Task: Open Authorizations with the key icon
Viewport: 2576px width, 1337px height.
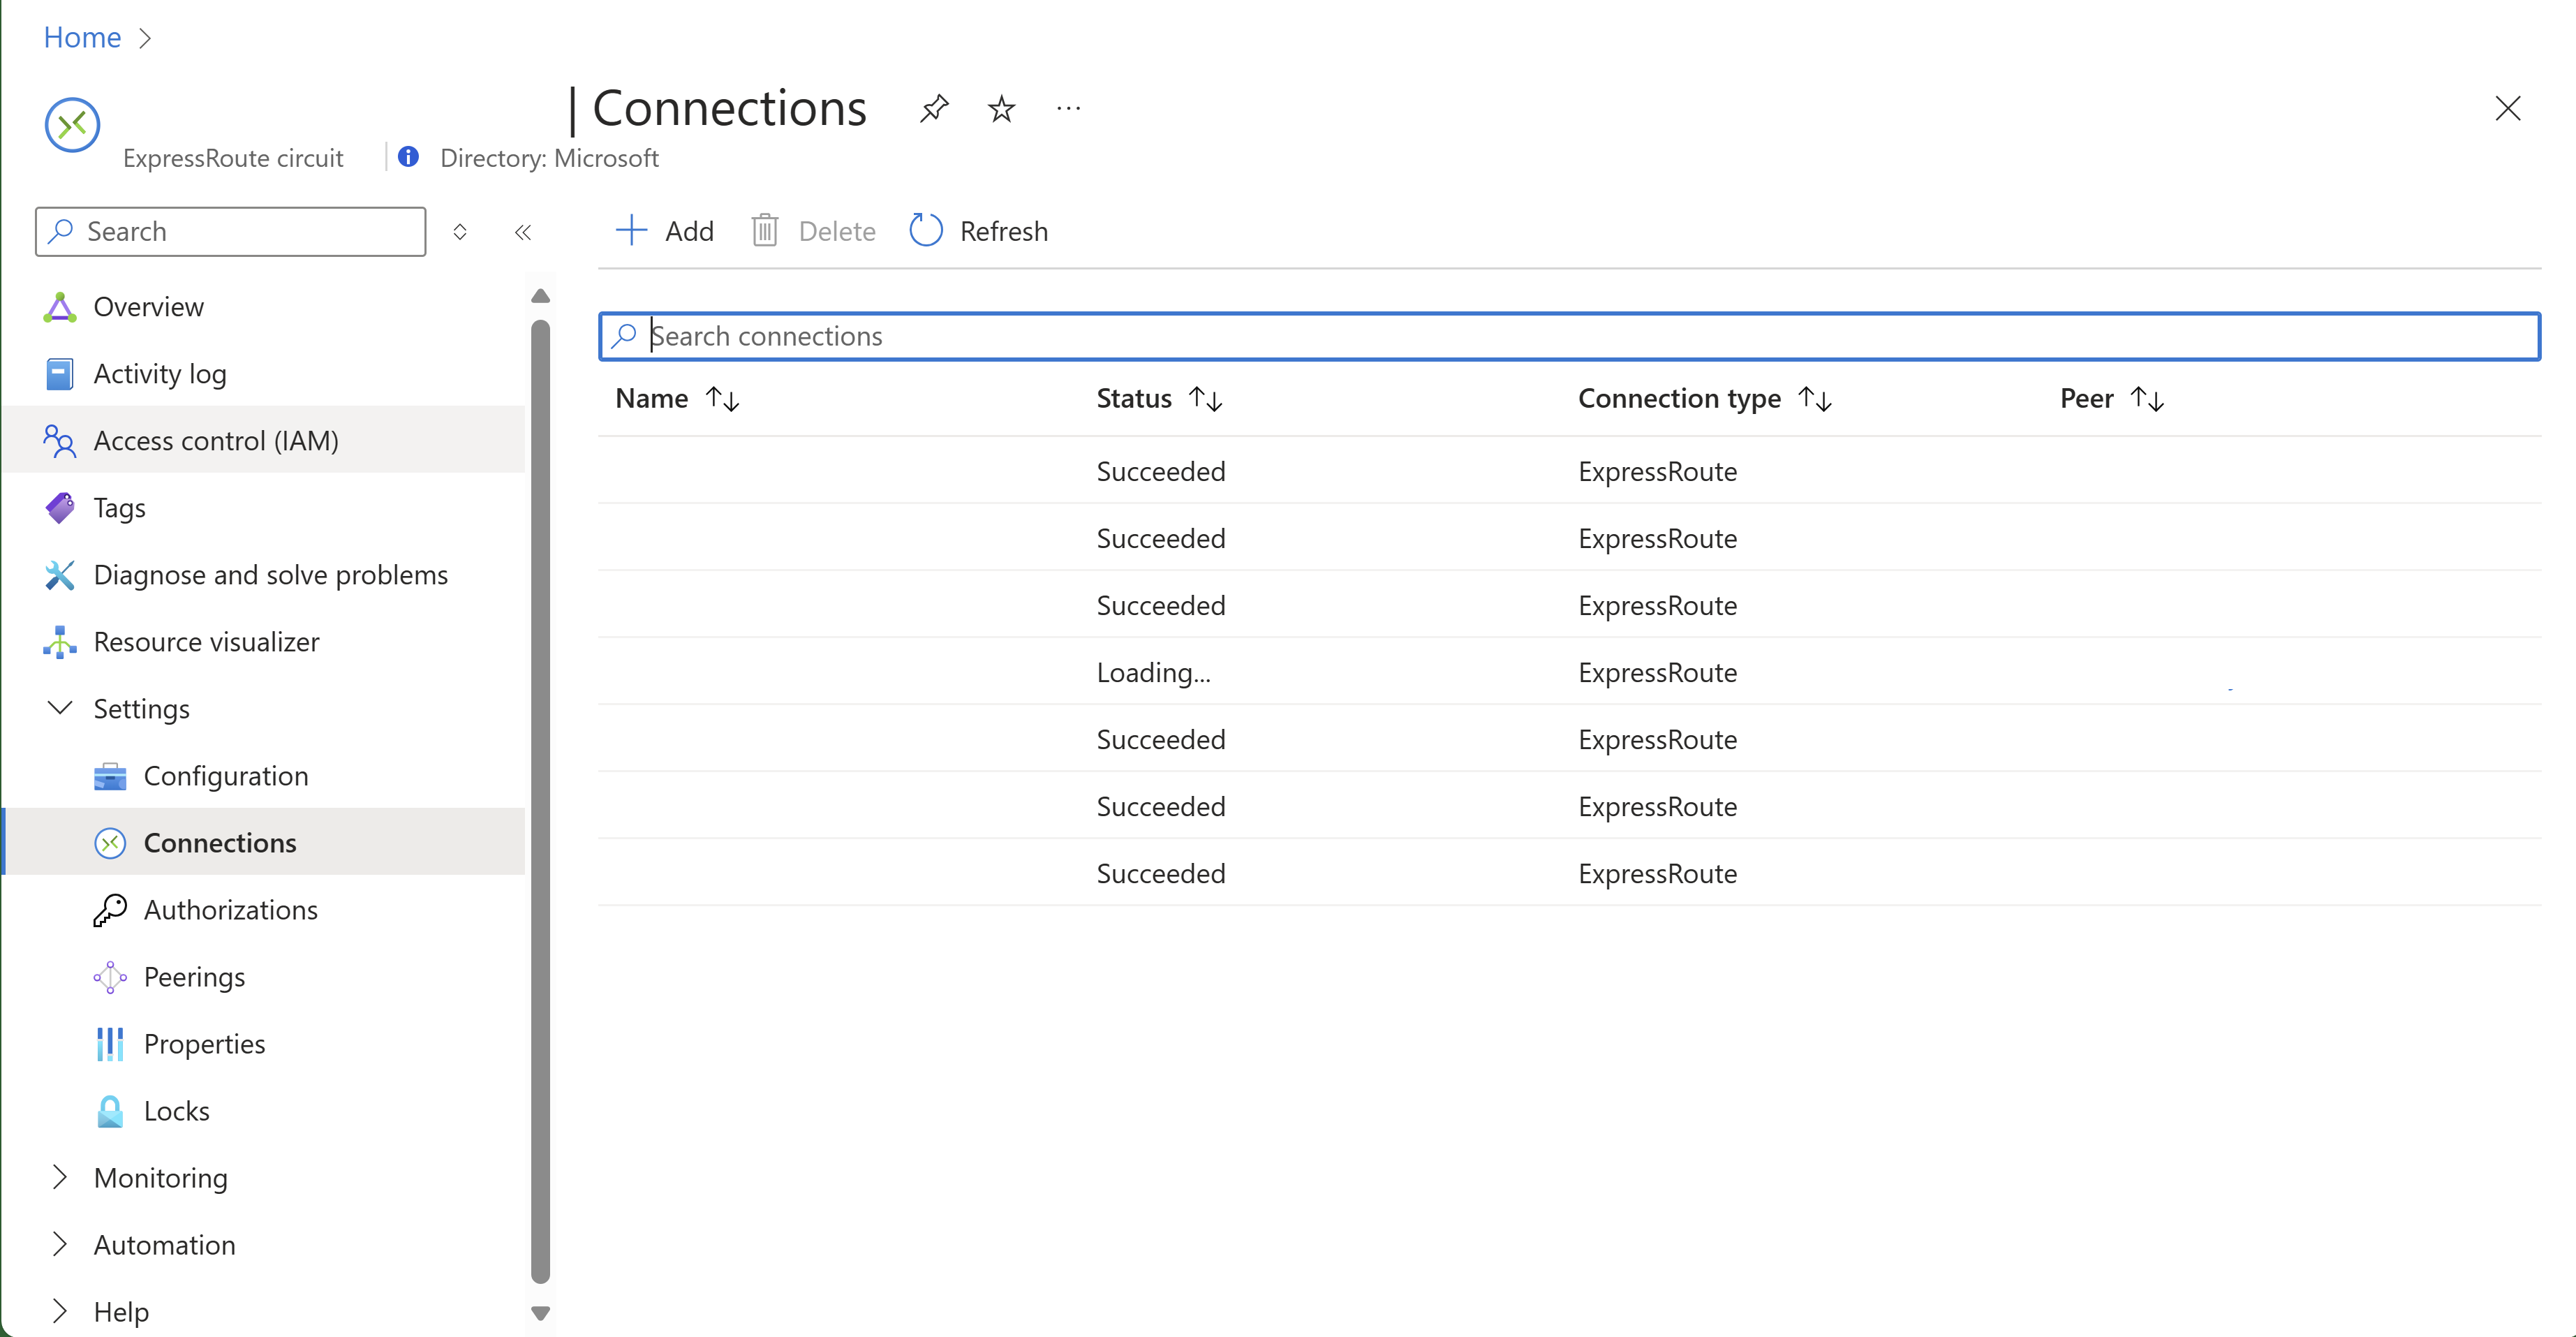Action: point(110,909)
